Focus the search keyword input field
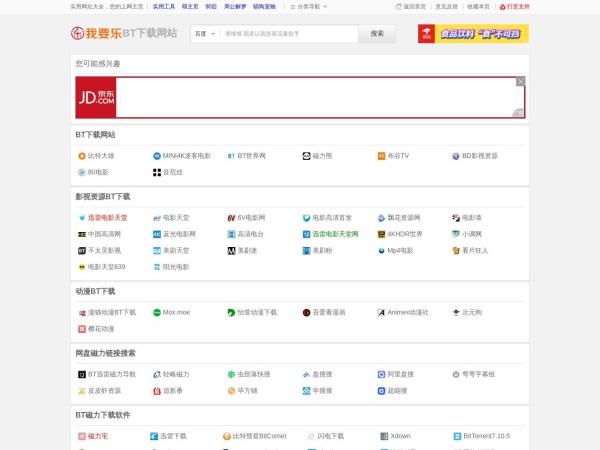This screenshot has width=600, height=450. [288, 33]
